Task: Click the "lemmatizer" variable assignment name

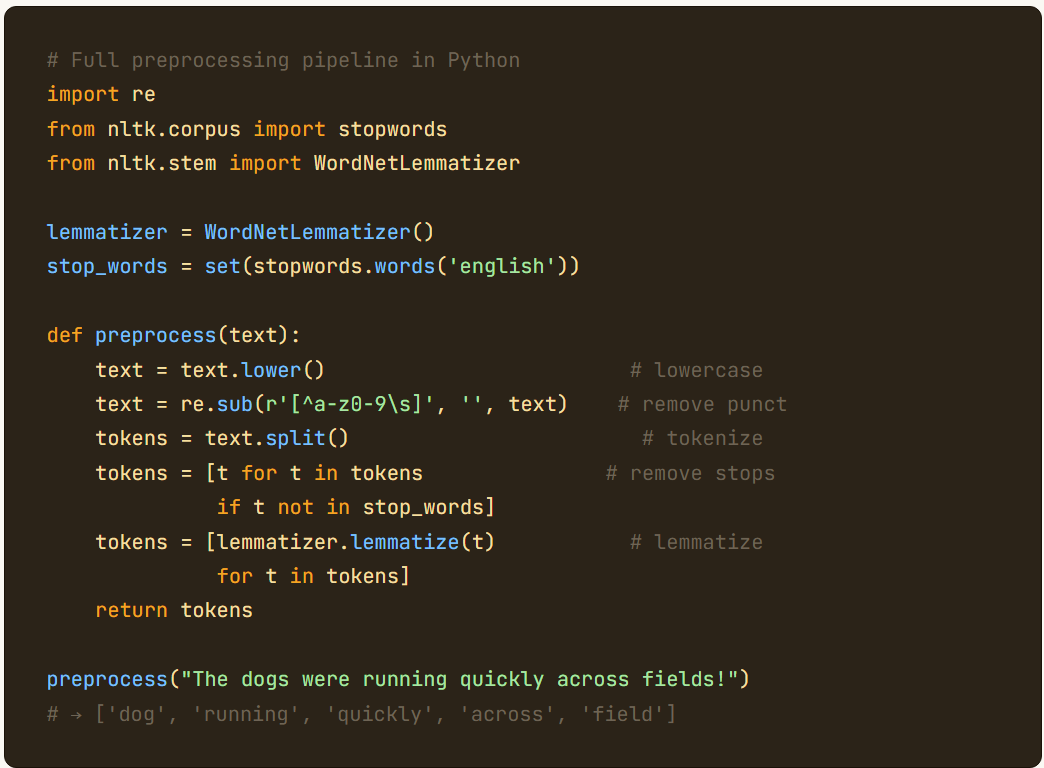Action: 107,232
